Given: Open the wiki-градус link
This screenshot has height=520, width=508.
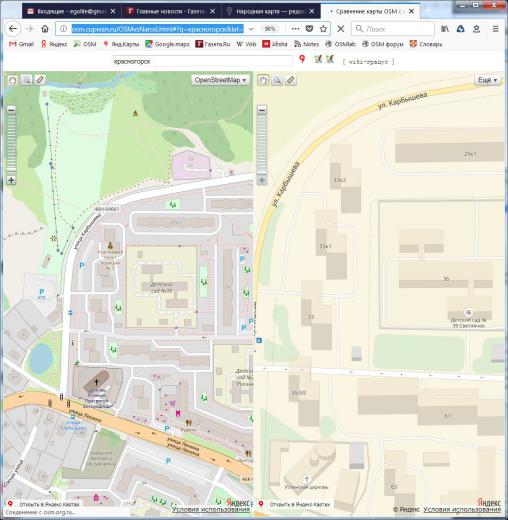Looking at the screenshot, I should tap(368, 62).
